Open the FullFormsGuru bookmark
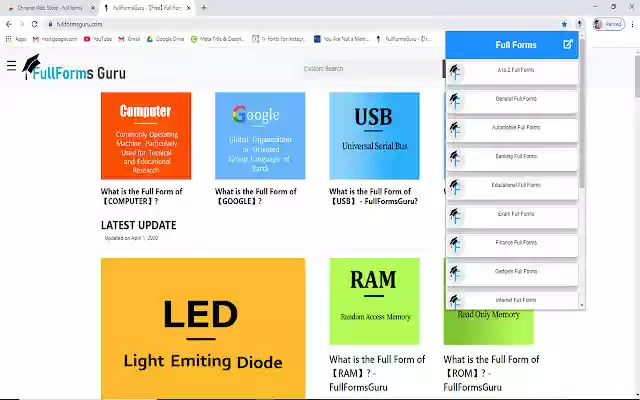The height and width of the screenshot is (400, 640). click(404, 39)
